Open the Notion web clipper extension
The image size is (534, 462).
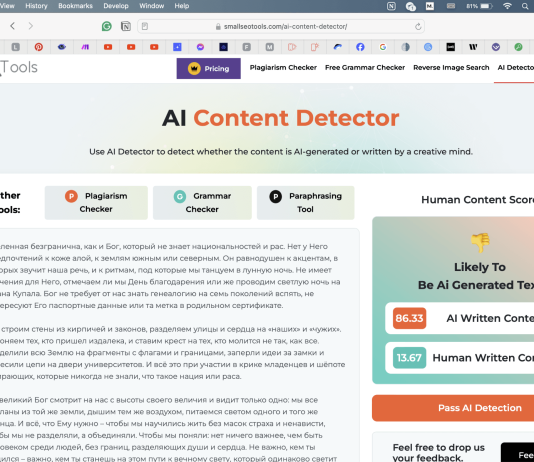pos(126,26)
